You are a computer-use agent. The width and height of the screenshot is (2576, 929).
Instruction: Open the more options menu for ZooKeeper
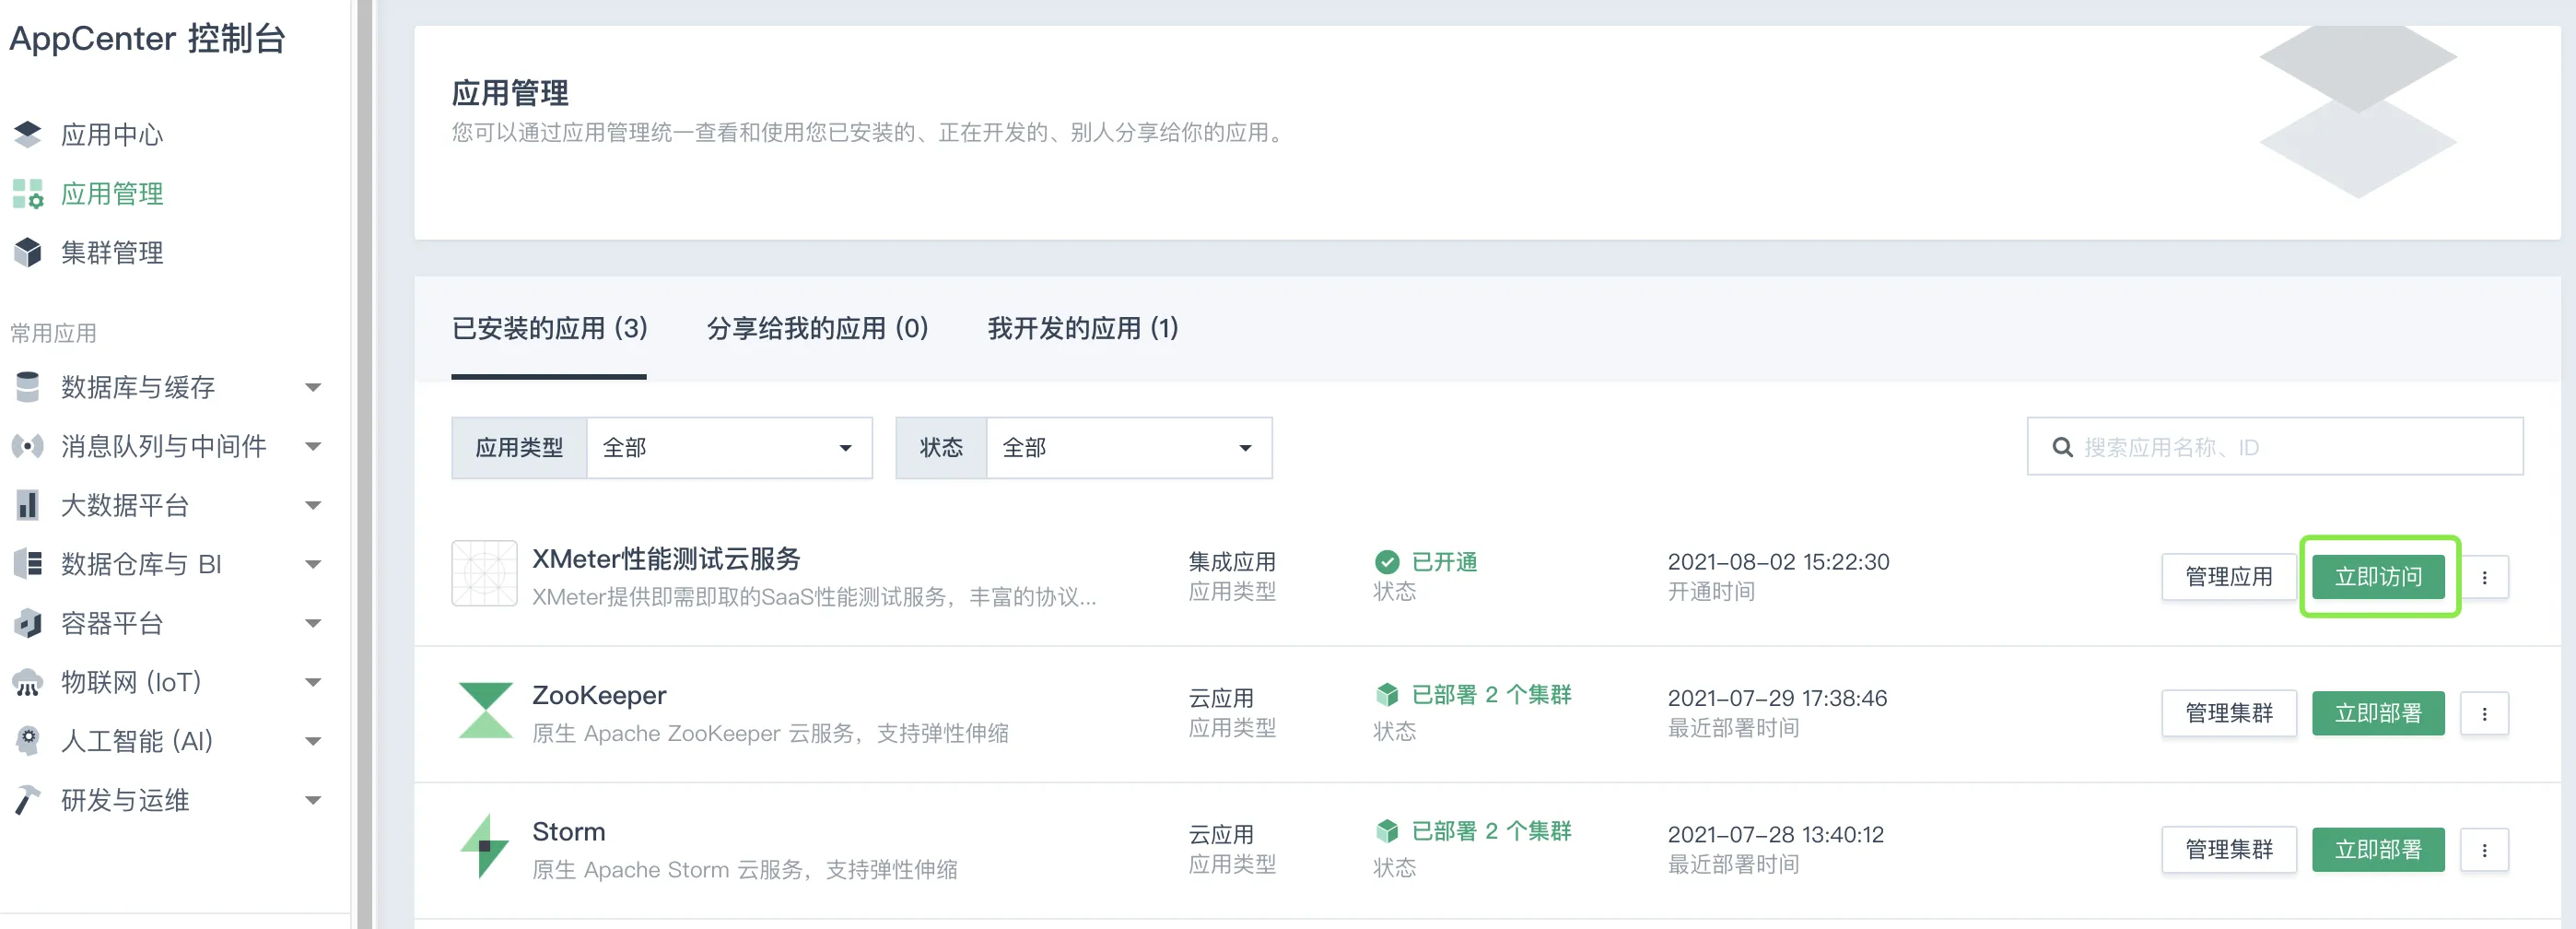click(x=2484, y=713)
